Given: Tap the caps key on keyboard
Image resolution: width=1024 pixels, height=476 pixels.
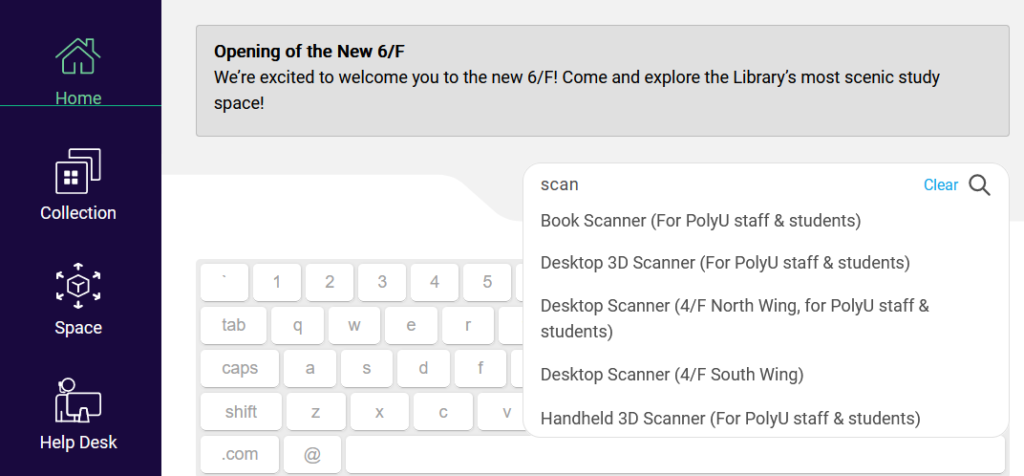Looking at the screenshot, I should click(x=240, y=368).
